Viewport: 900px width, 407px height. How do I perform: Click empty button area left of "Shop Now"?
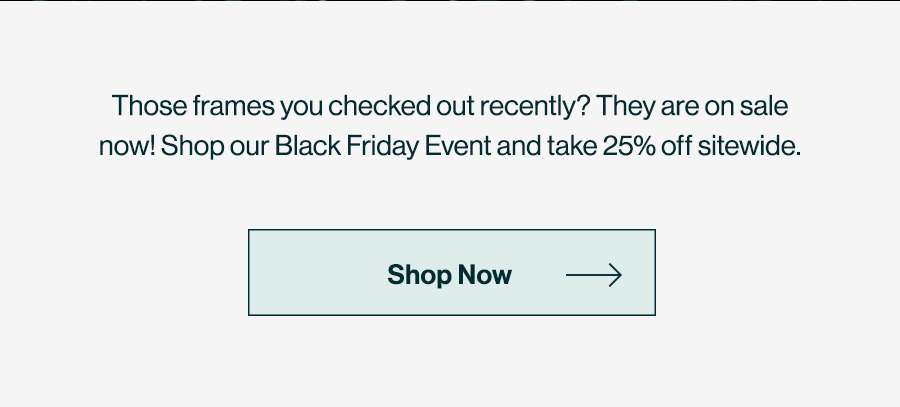[x=317, y=273]
